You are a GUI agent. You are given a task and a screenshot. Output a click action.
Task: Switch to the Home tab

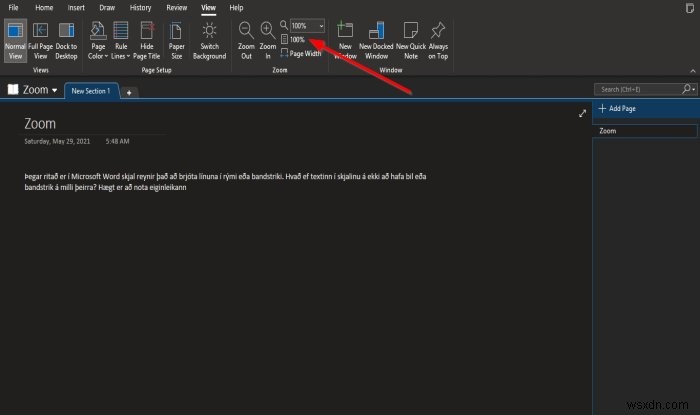(44, 8)
